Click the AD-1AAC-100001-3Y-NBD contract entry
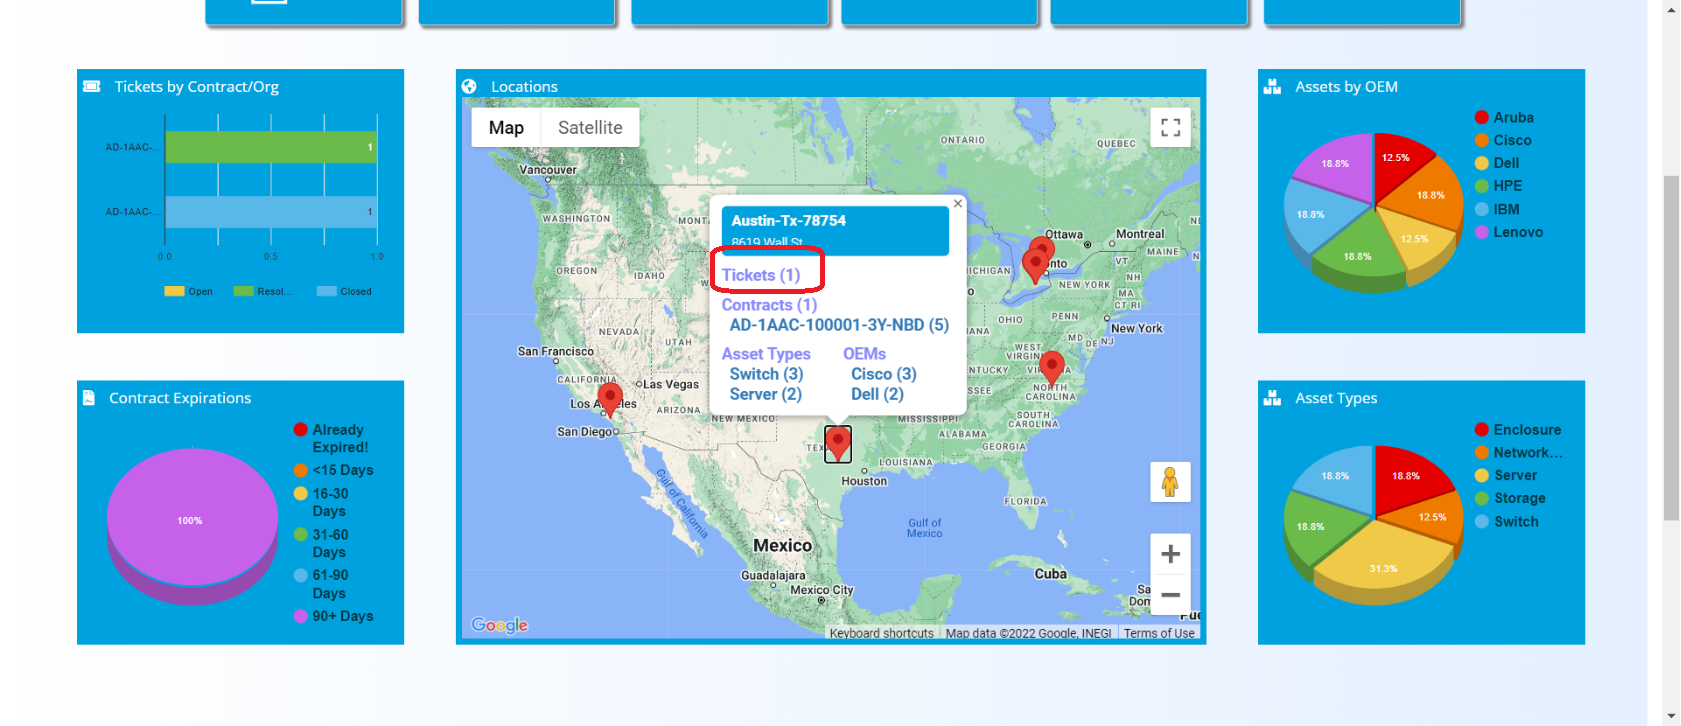Viewport: 1681px width, 726px height. pos(838,325)
